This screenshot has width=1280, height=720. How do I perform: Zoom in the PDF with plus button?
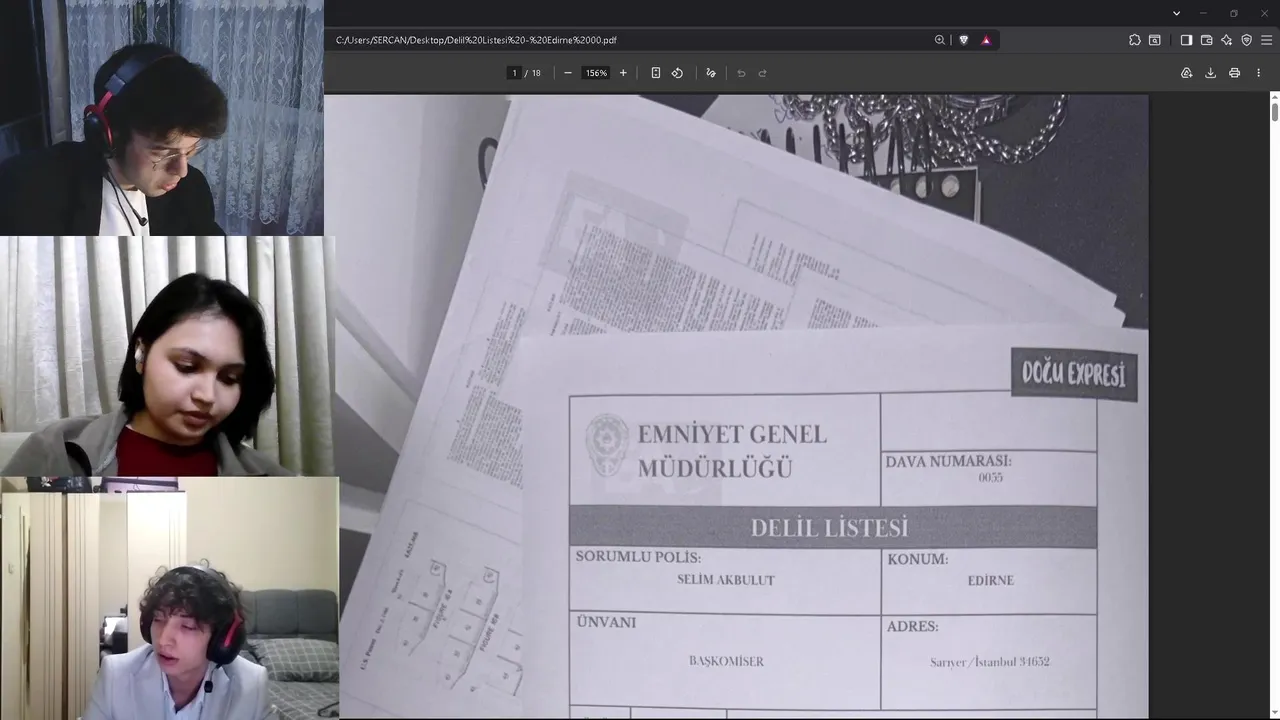623,73
